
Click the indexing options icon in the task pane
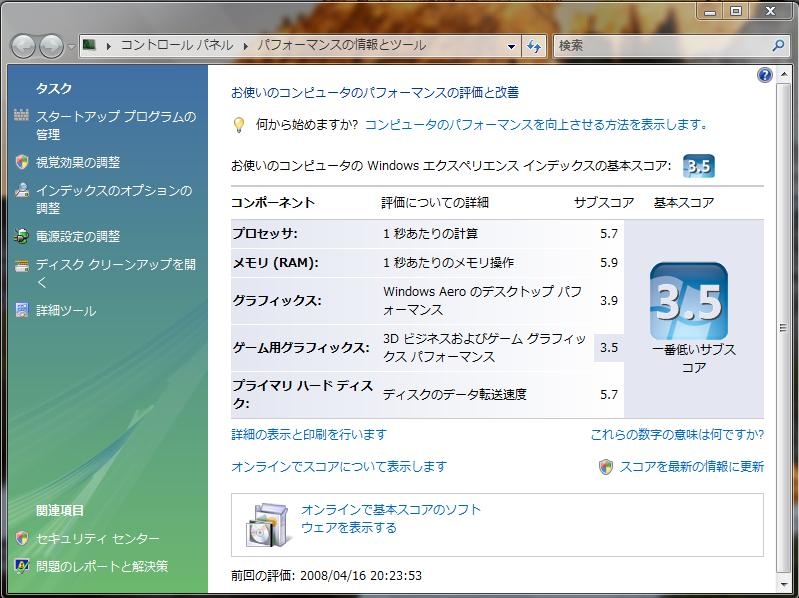[x=21, y=191]
